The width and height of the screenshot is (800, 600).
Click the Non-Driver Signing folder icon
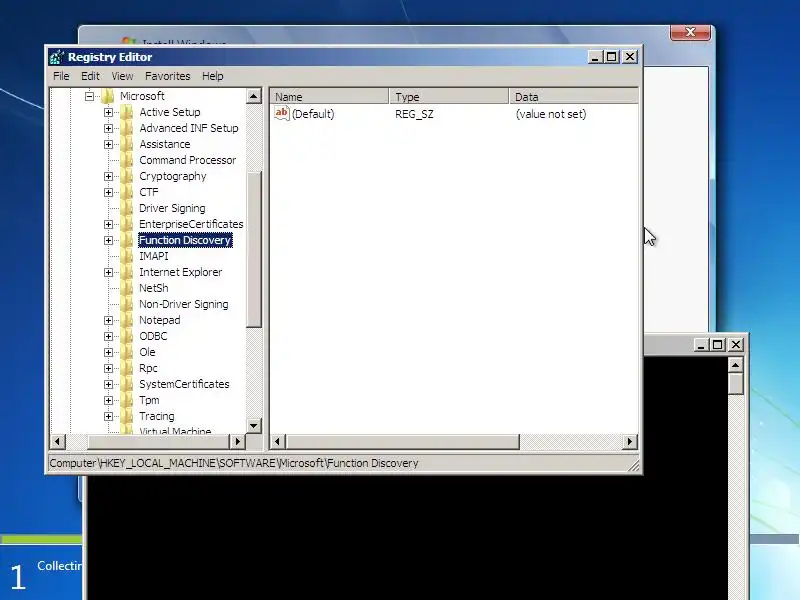click(x=127, y=304)
